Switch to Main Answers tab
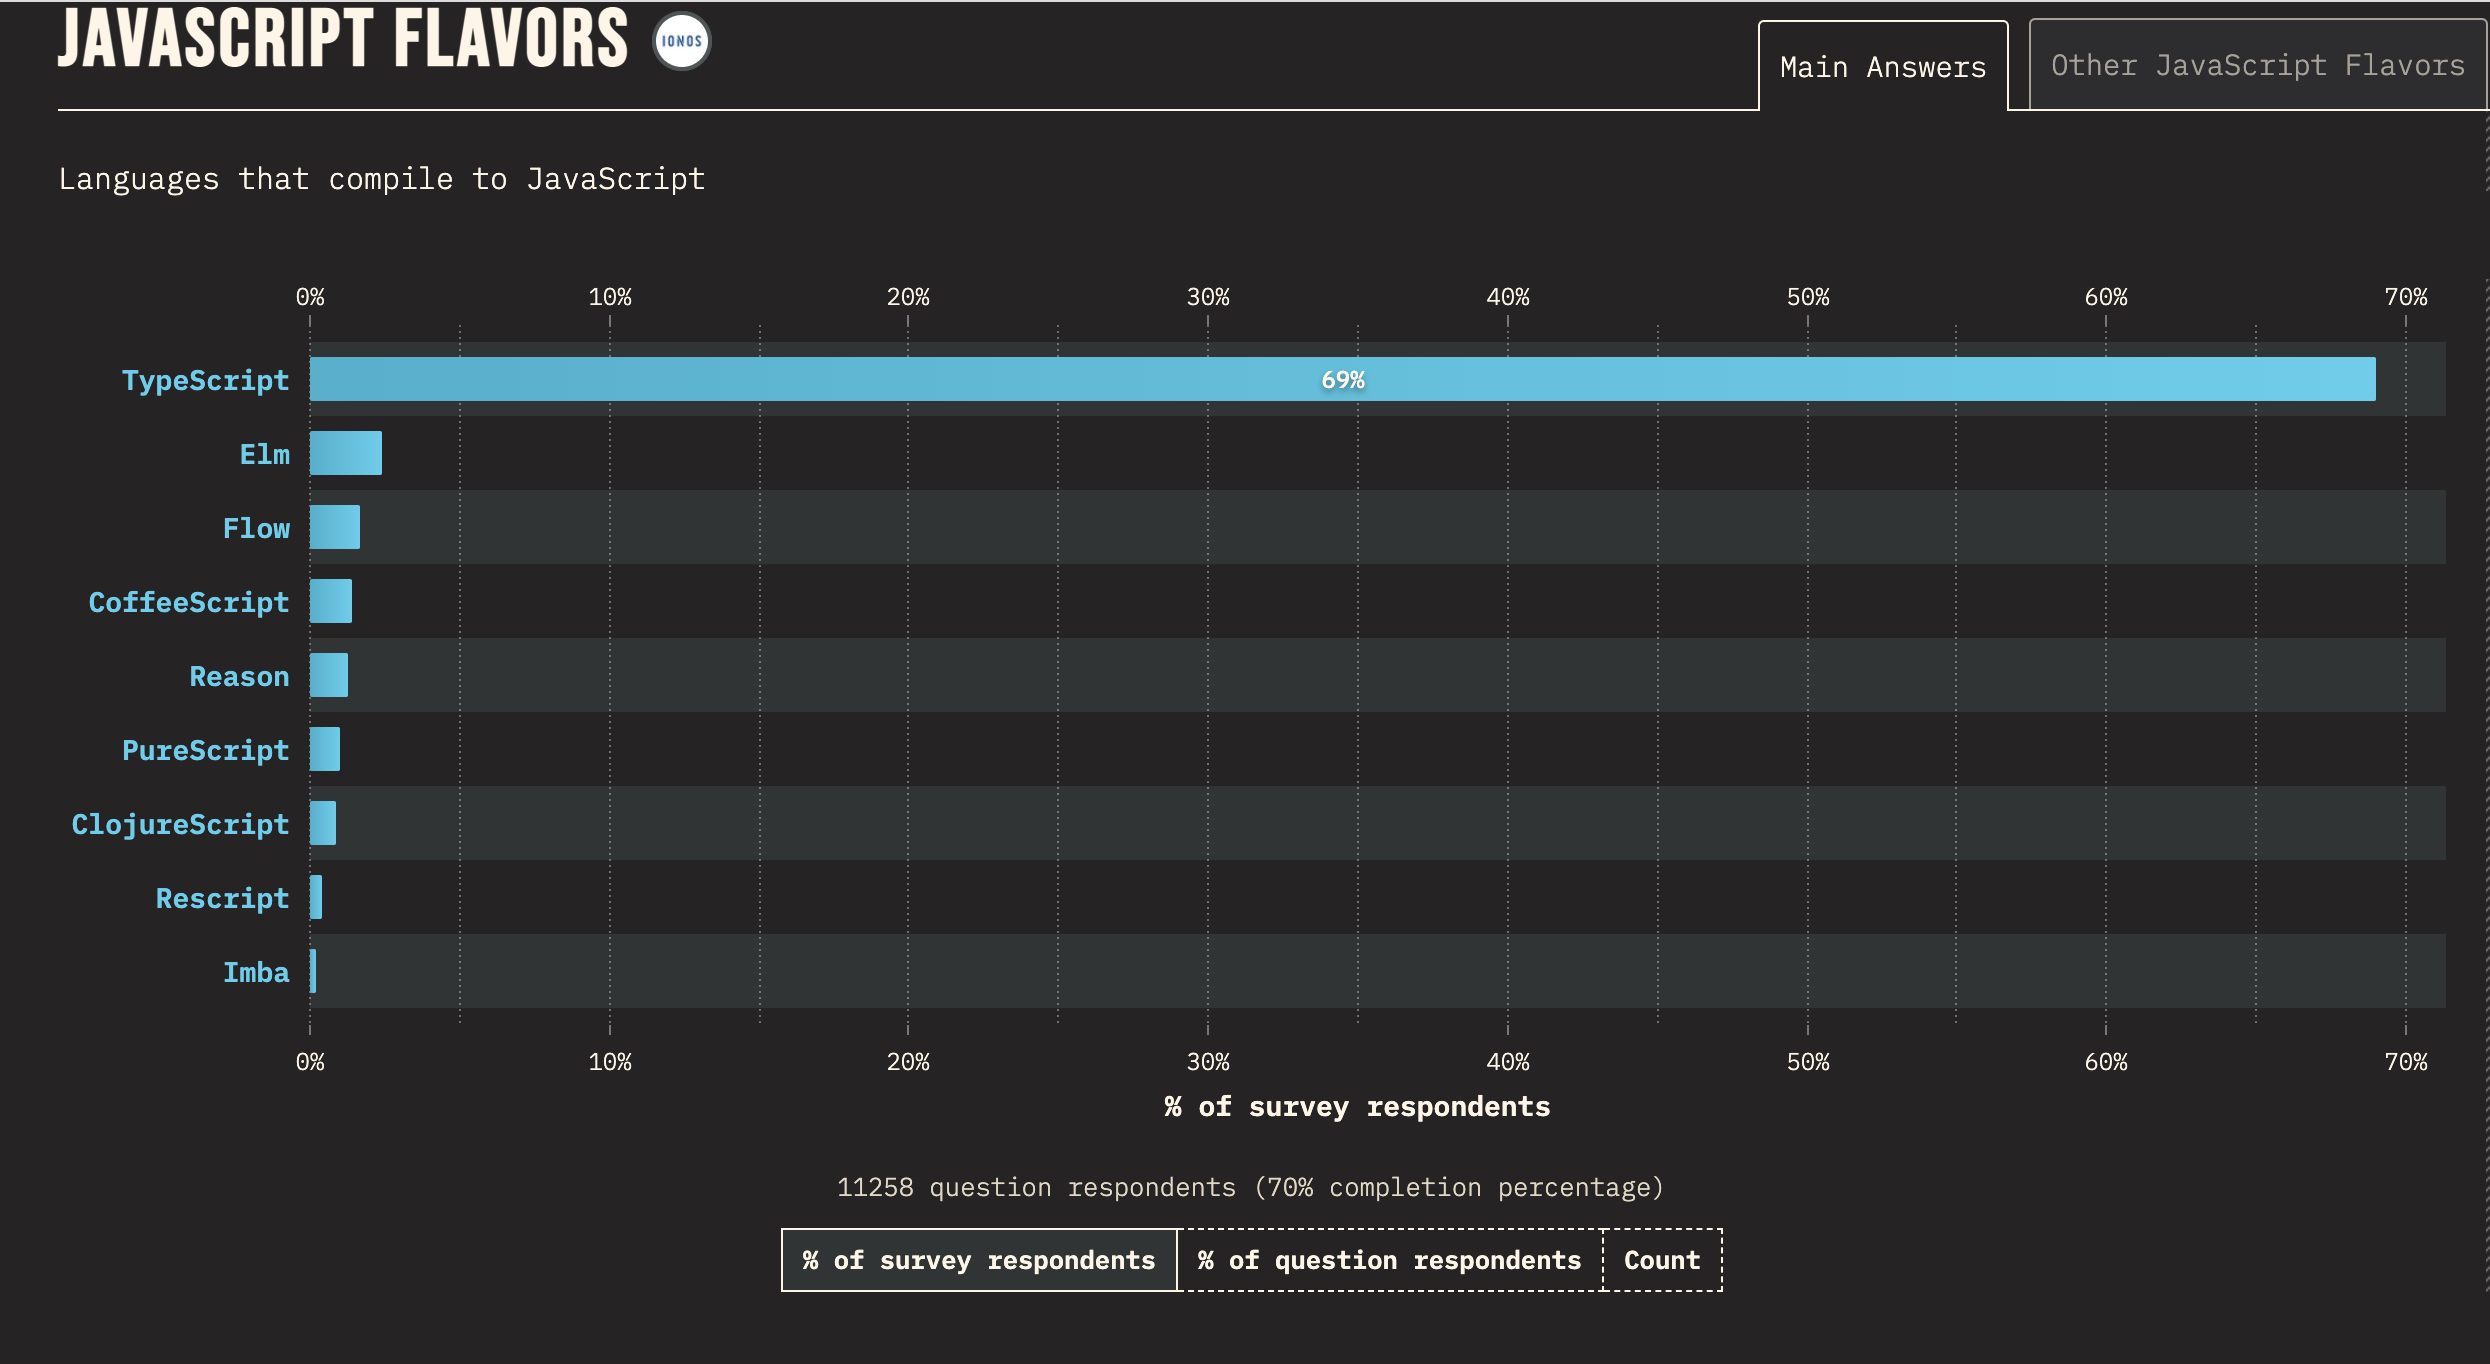 [1882, 67]
